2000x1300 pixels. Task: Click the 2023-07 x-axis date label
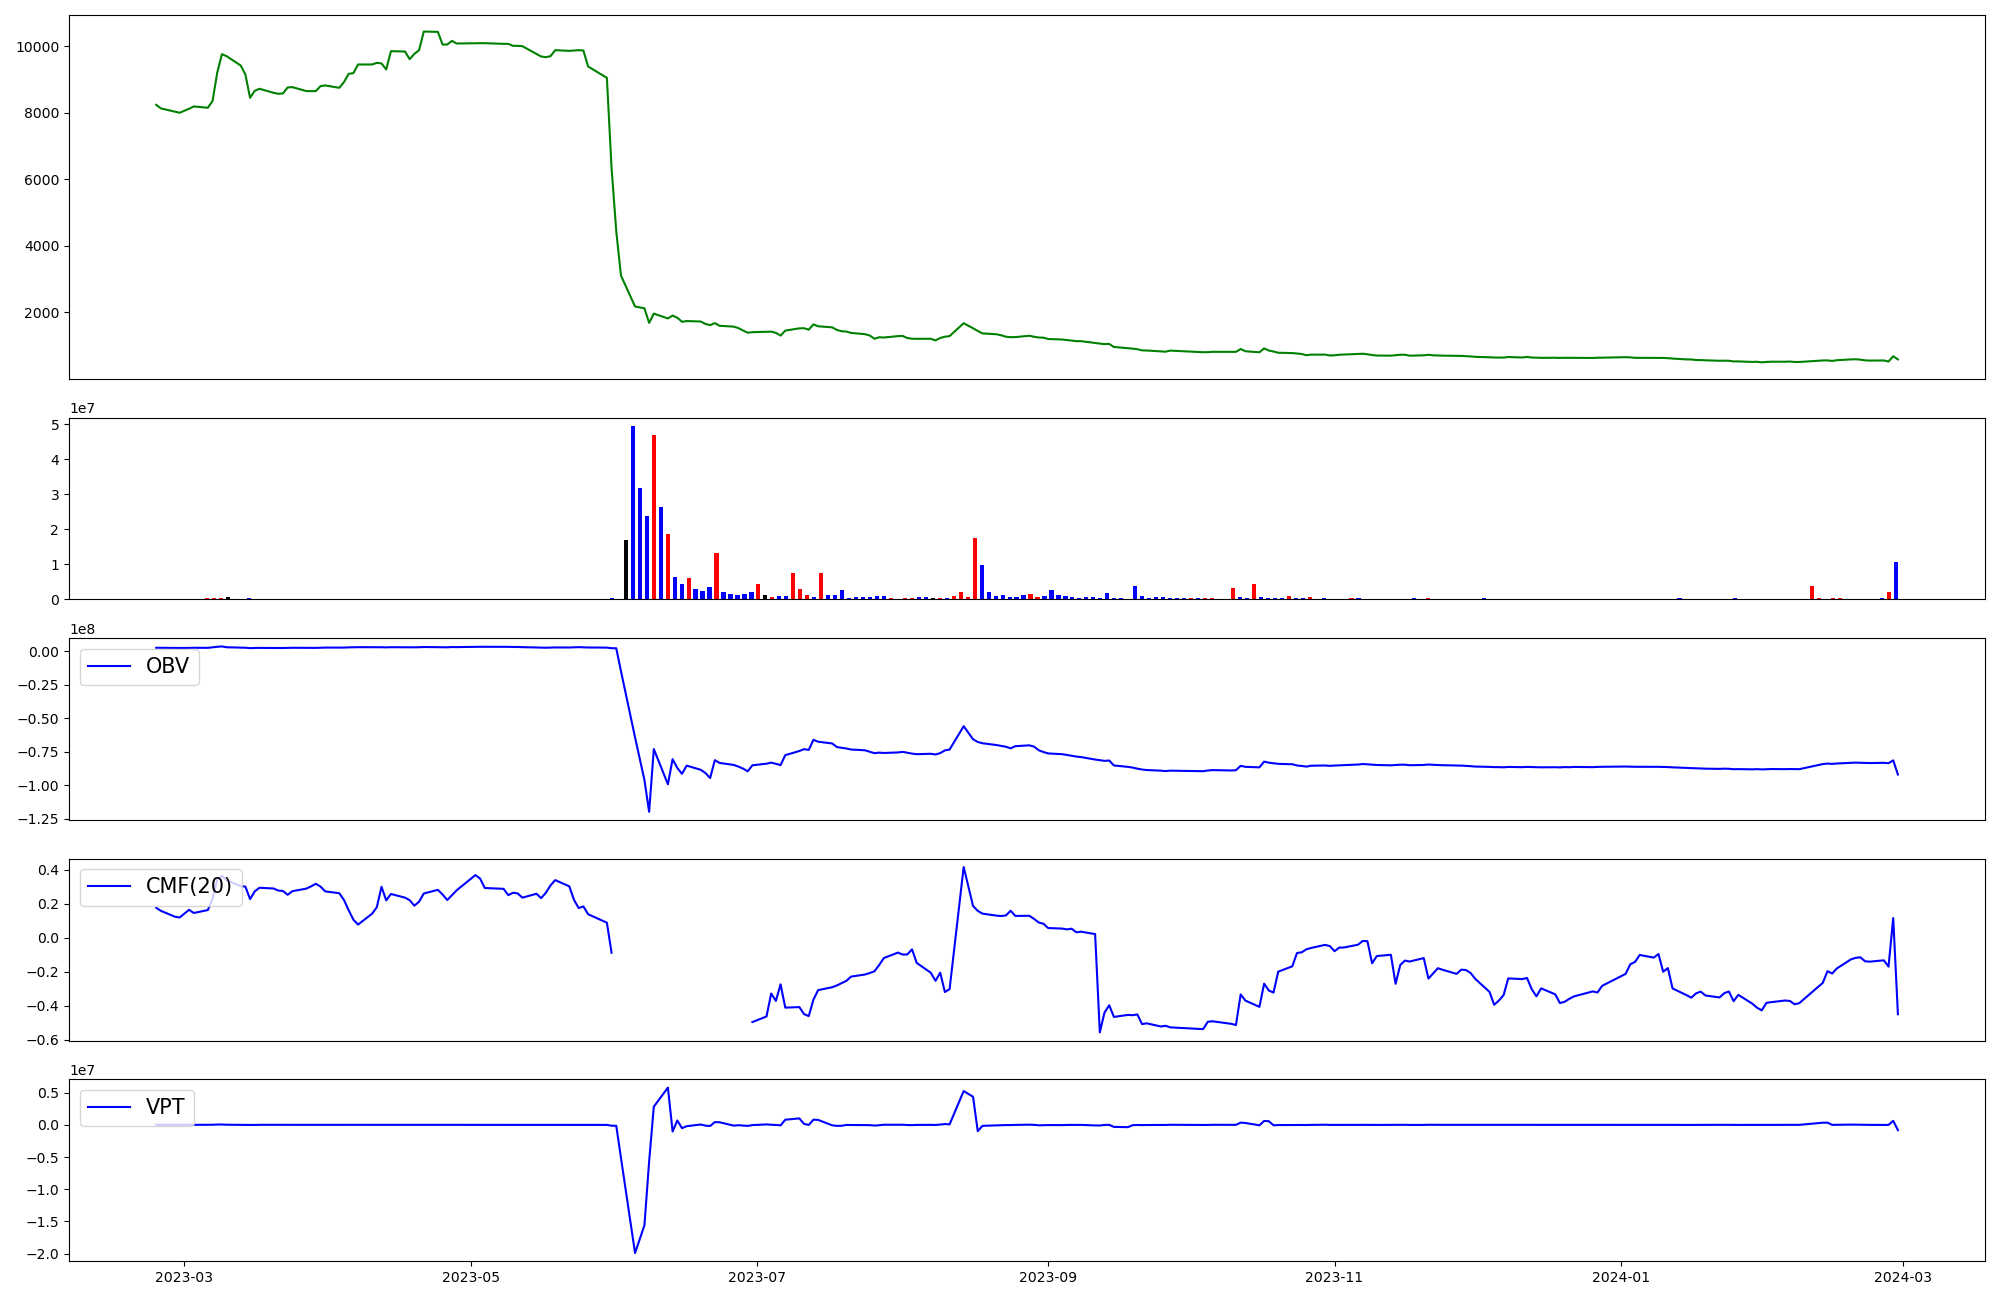coord(757,1277)
